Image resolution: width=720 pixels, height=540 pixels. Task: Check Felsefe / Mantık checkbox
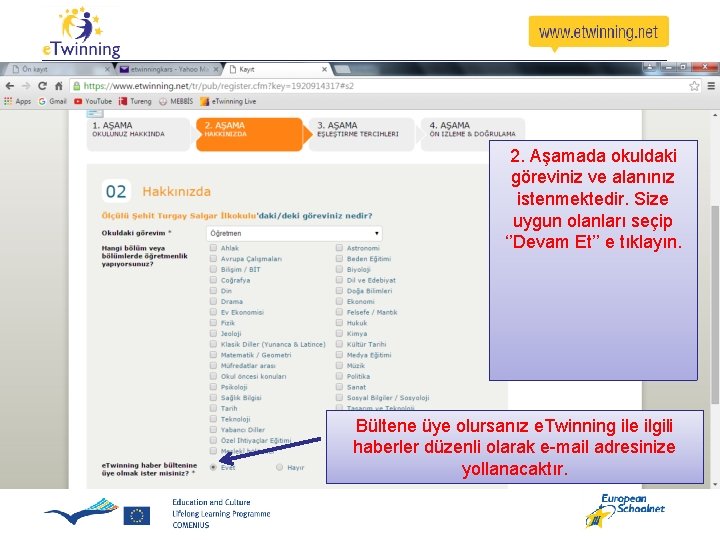[x=339, y=312]
